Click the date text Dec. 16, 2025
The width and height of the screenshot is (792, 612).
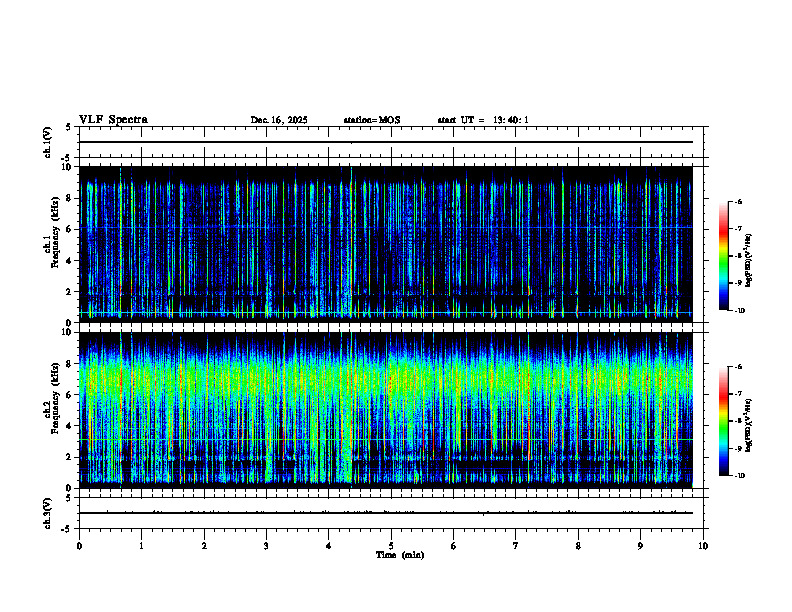(279, 120)
